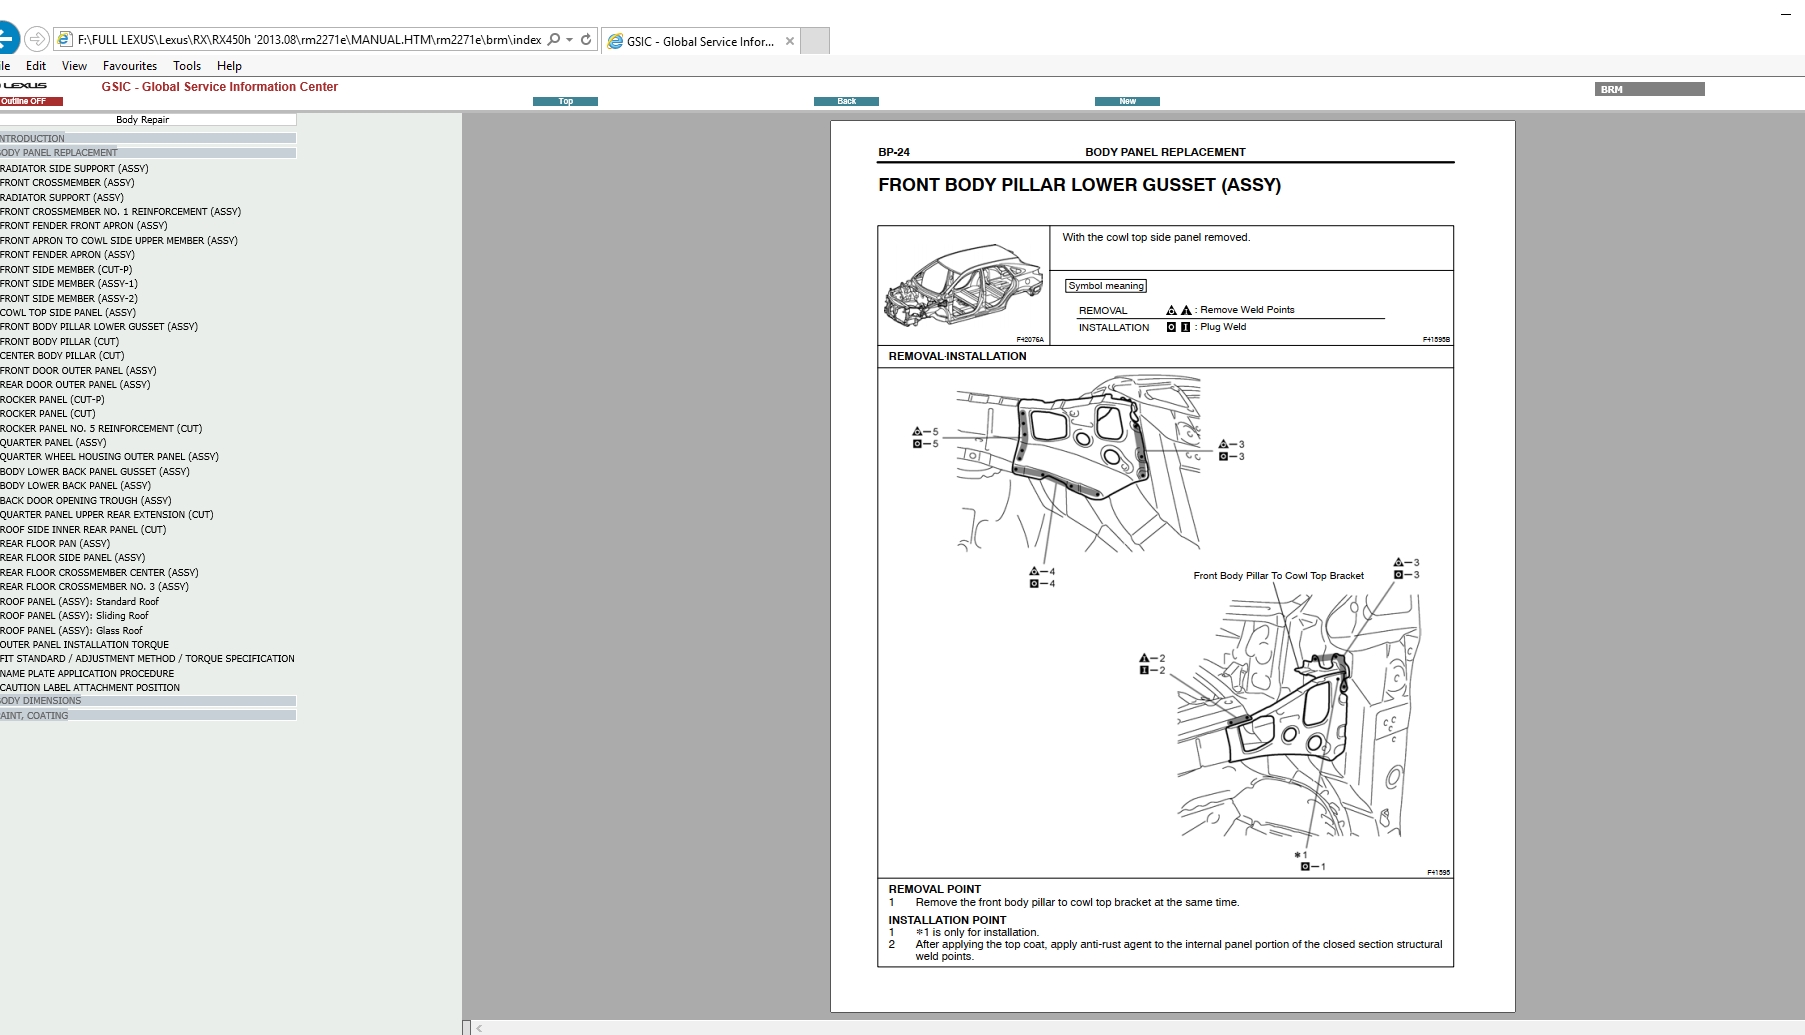
Task: Open BODY LOWER BACK PANEL GUSSET (ASSY)
Action: coord(95,472)
